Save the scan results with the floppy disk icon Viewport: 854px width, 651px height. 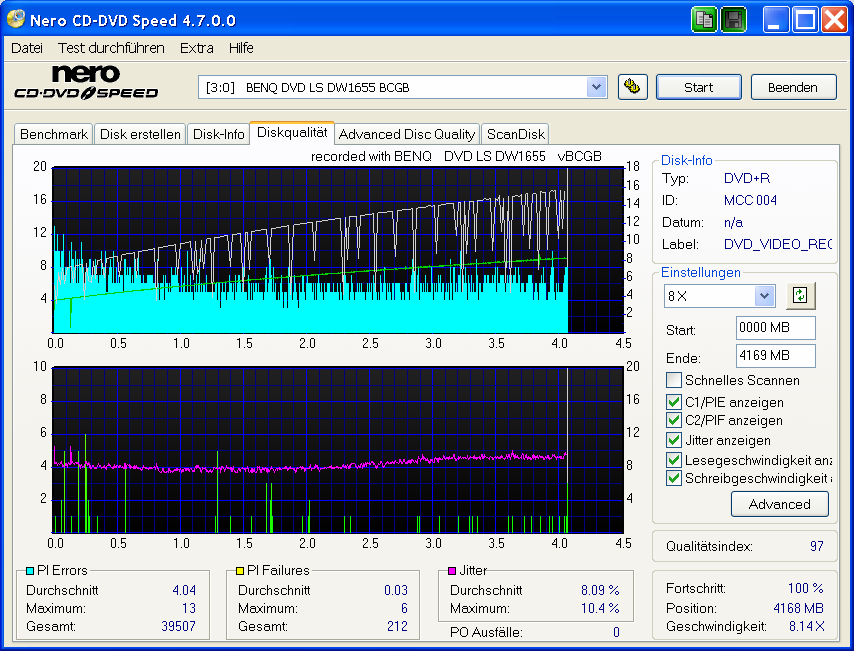733,19
